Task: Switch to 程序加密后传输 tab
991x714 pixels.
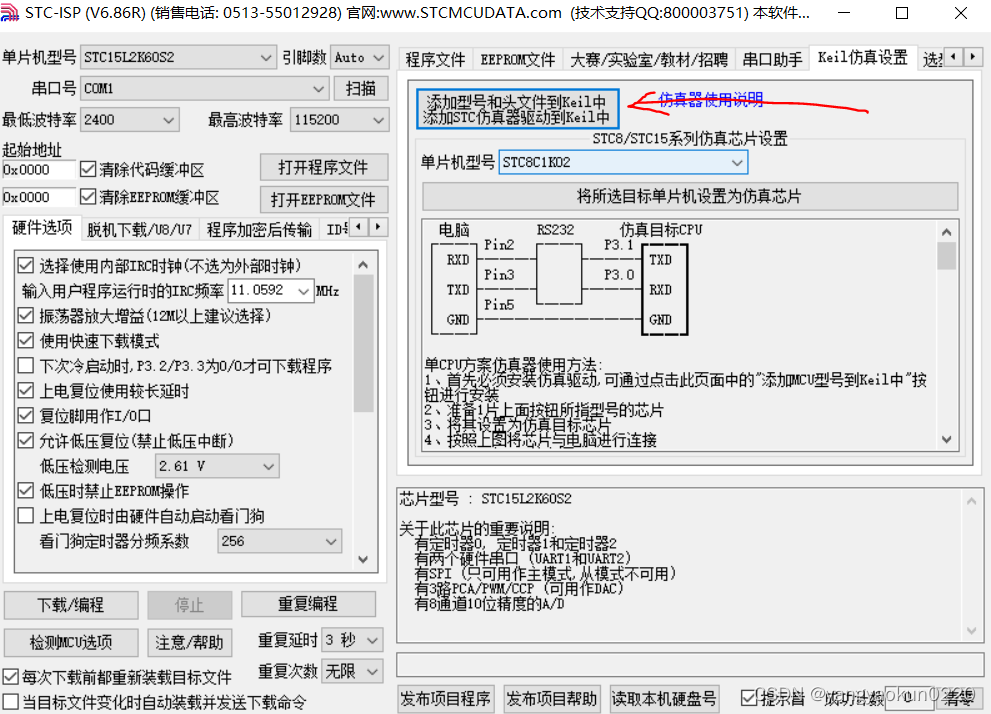Action: 259,229
